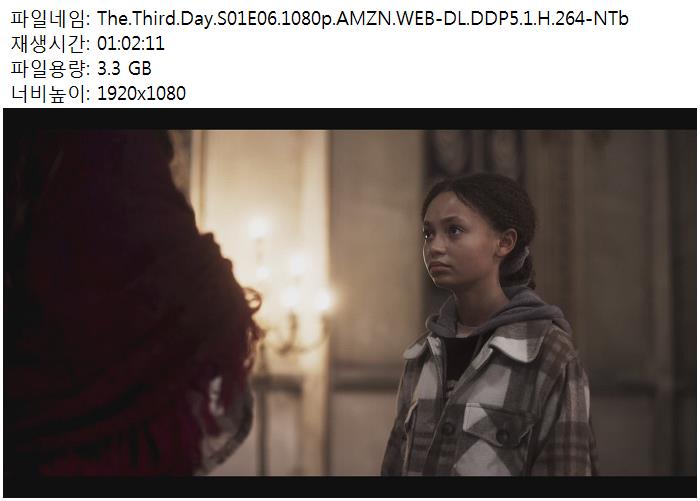Image resolution: width=700 pixels, height=501 pixels.
Task: Click the 재생시간 label
Action: pyautogui.click(x=48, y=44)
